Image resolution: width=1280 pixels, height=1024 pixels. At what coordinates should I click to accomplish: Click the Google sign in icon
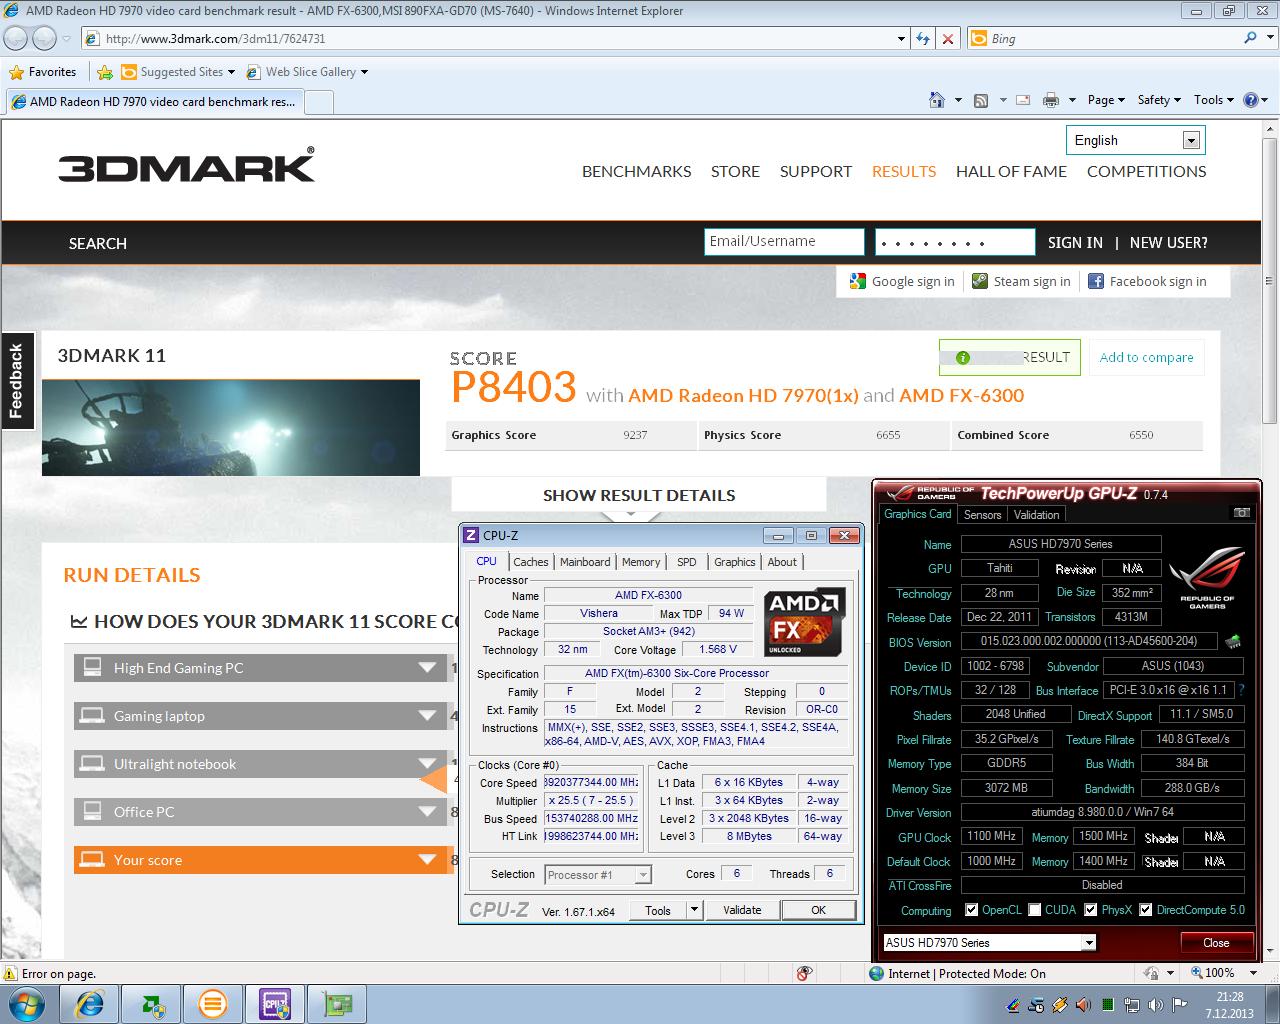click(x=857, y=282)
